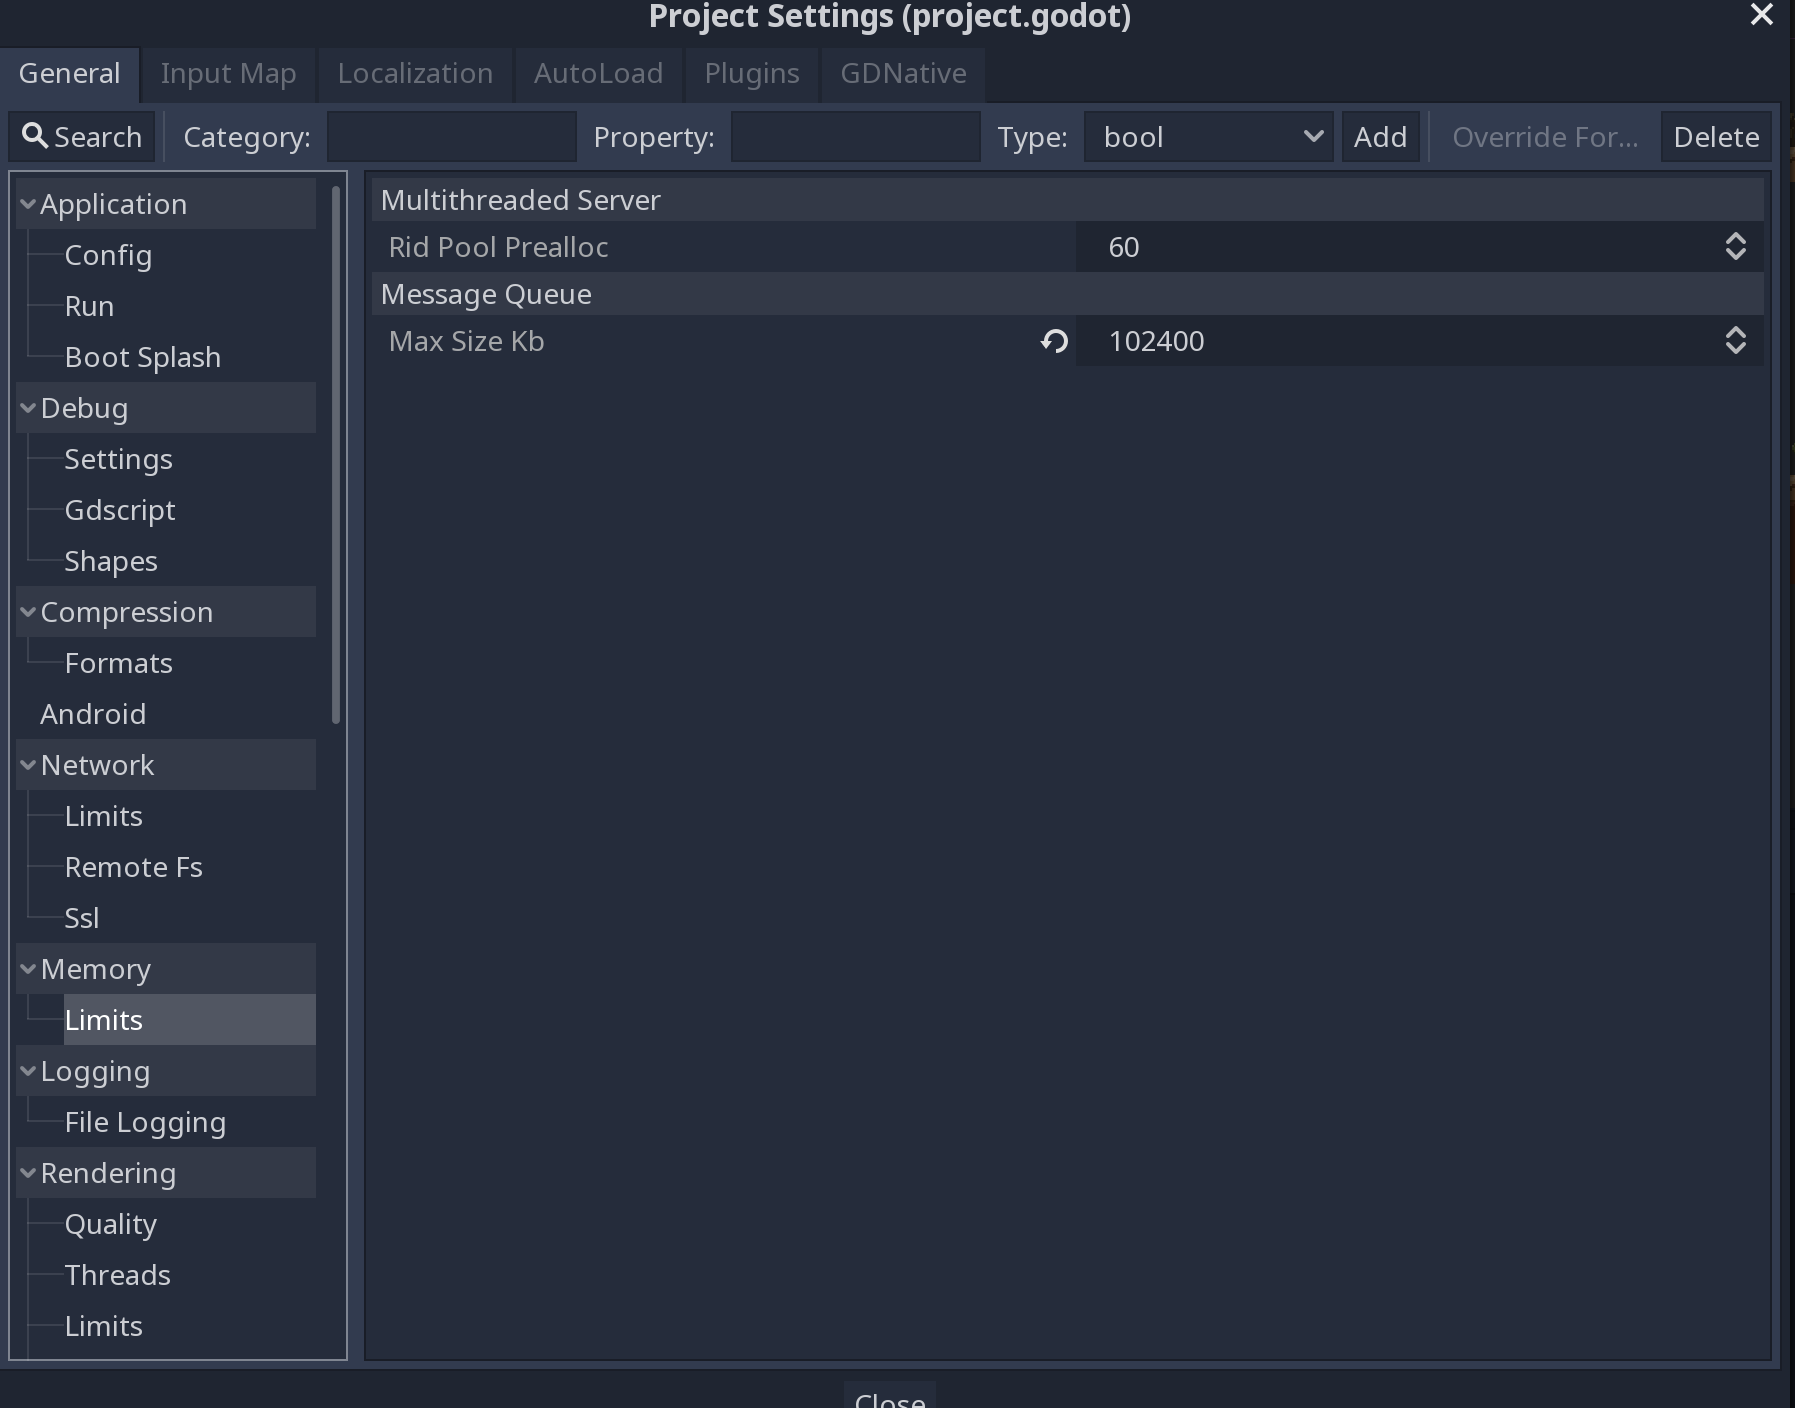Adjust Max Size Kb with its spinner arrows
1795x1408 pixels.
[1734, 341]
